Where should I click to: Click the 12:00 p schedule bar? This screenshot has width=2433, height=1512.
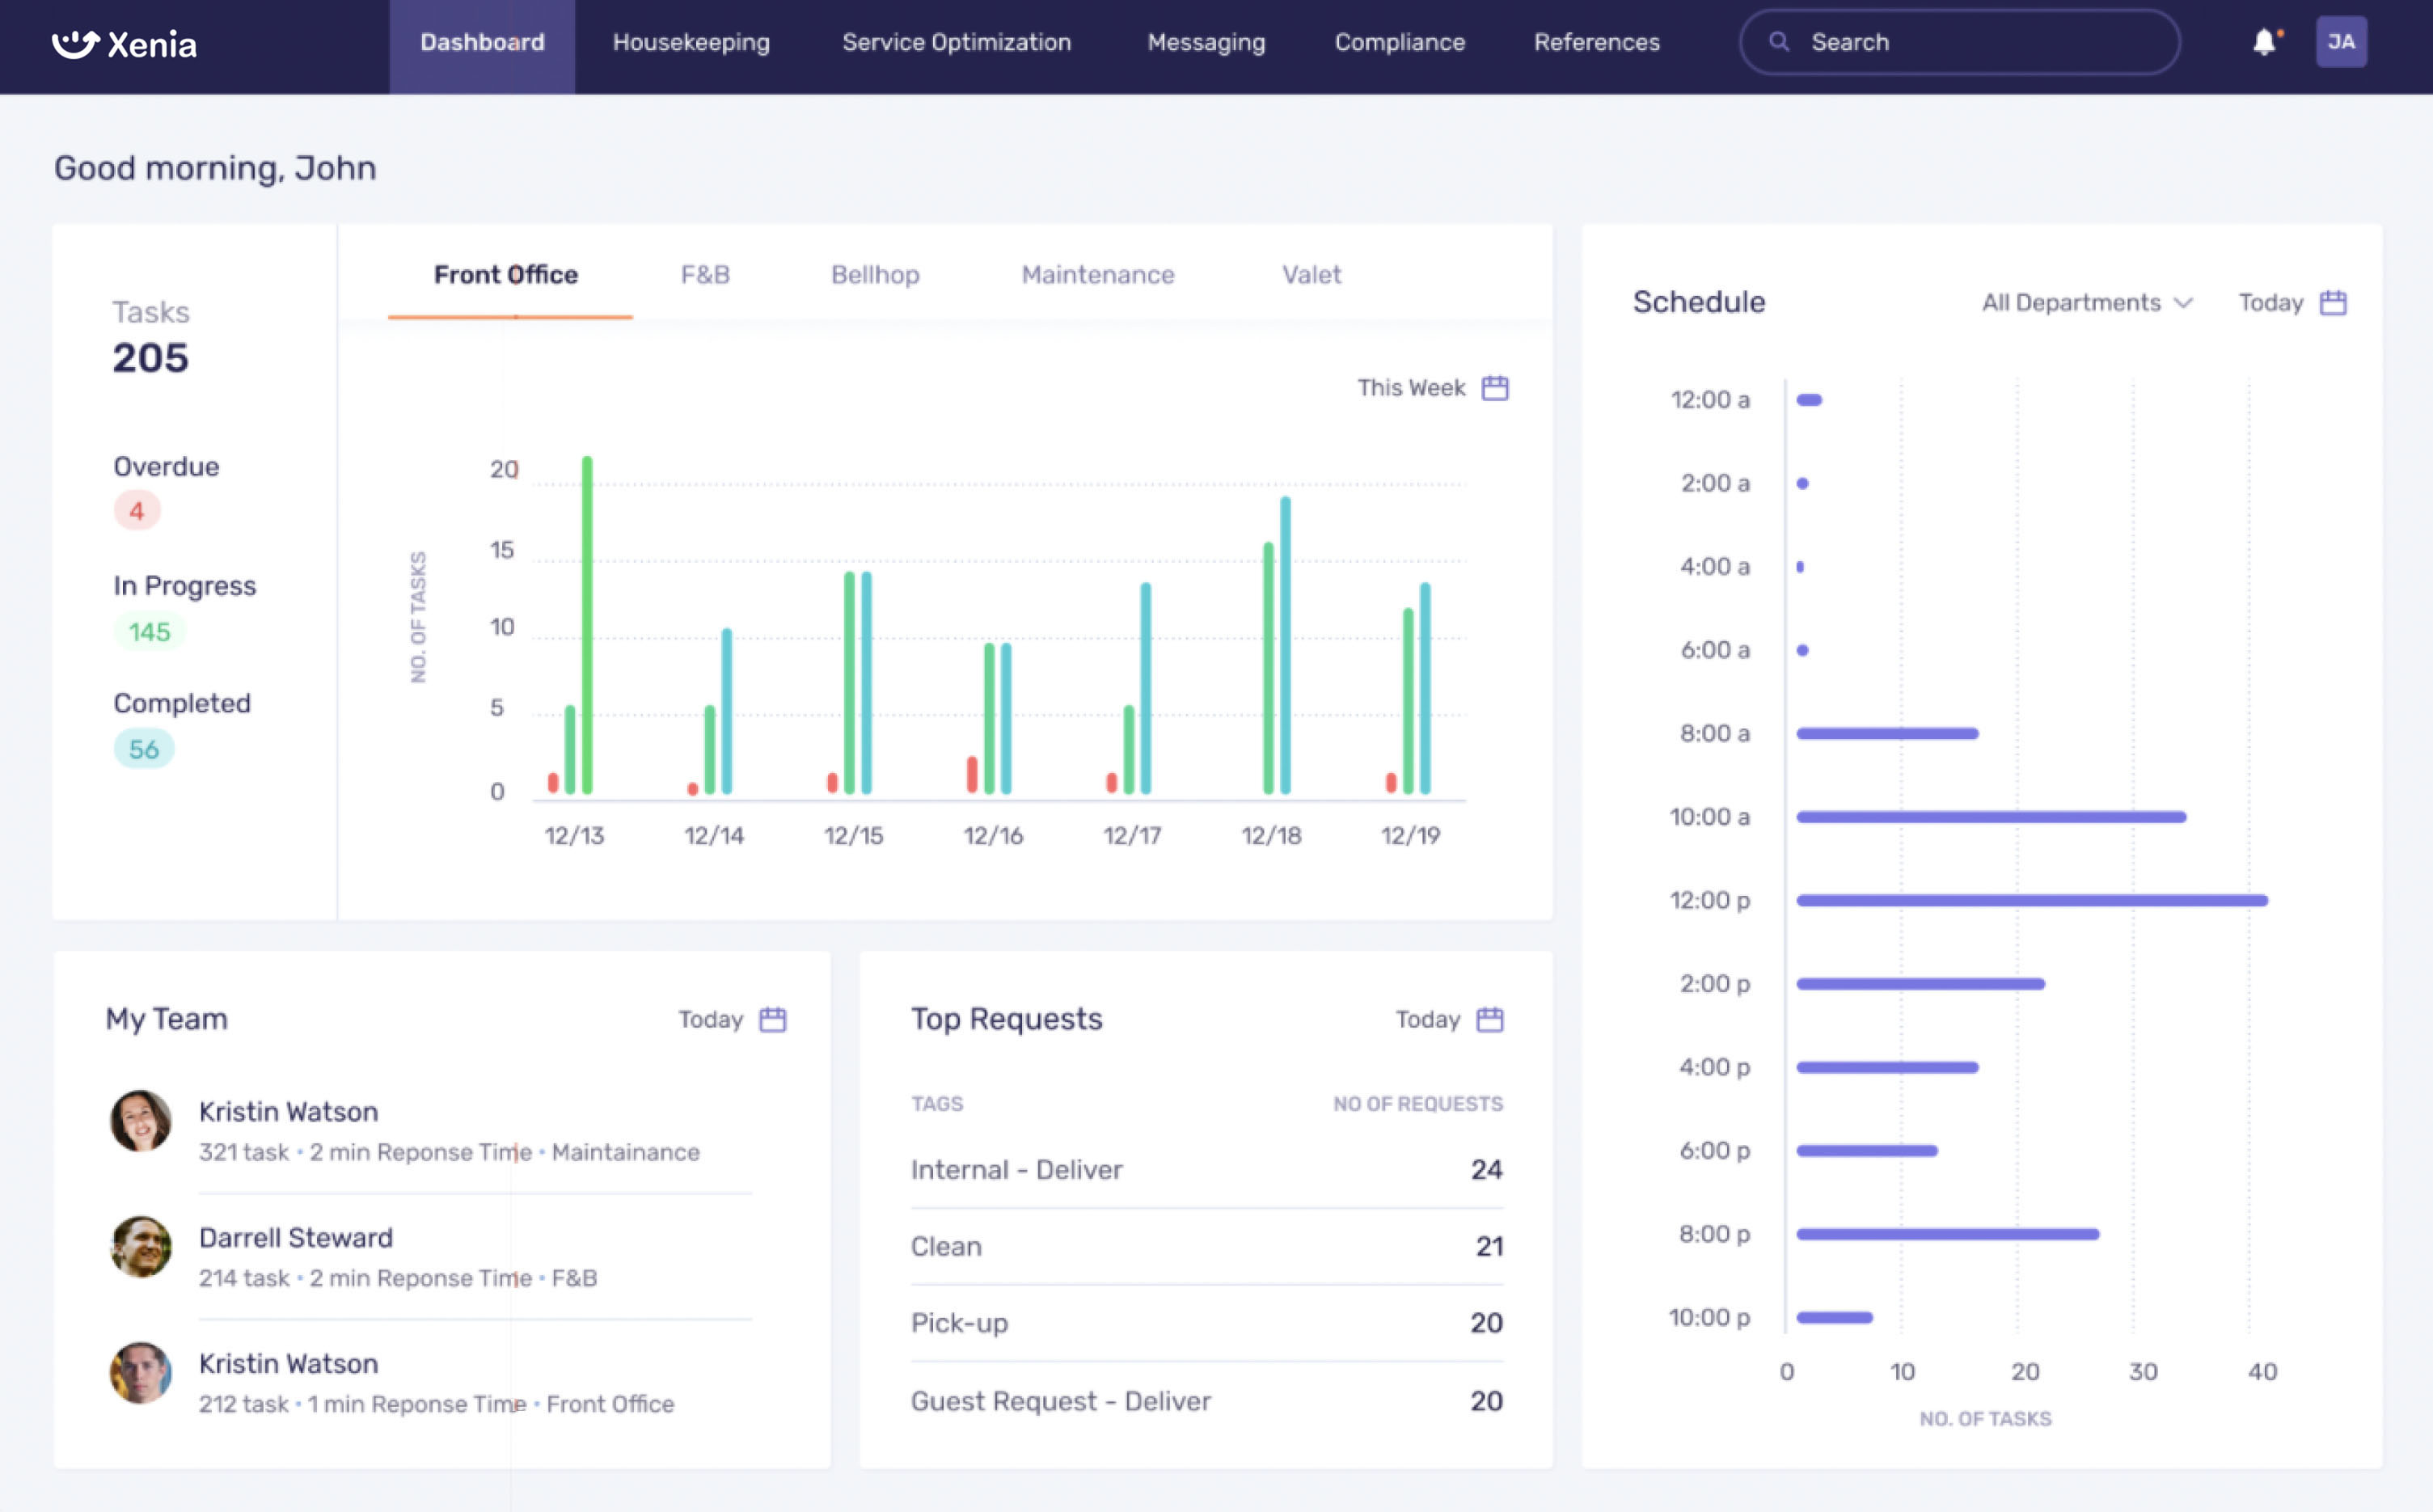pos(2031,901)
